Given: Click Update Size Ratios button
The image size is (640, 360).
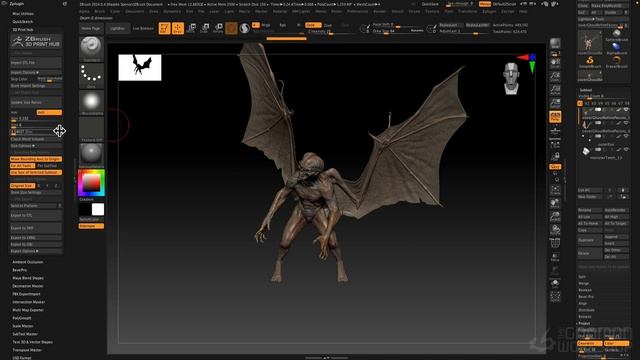Looking at the screenshot, I should coord(36,102).
